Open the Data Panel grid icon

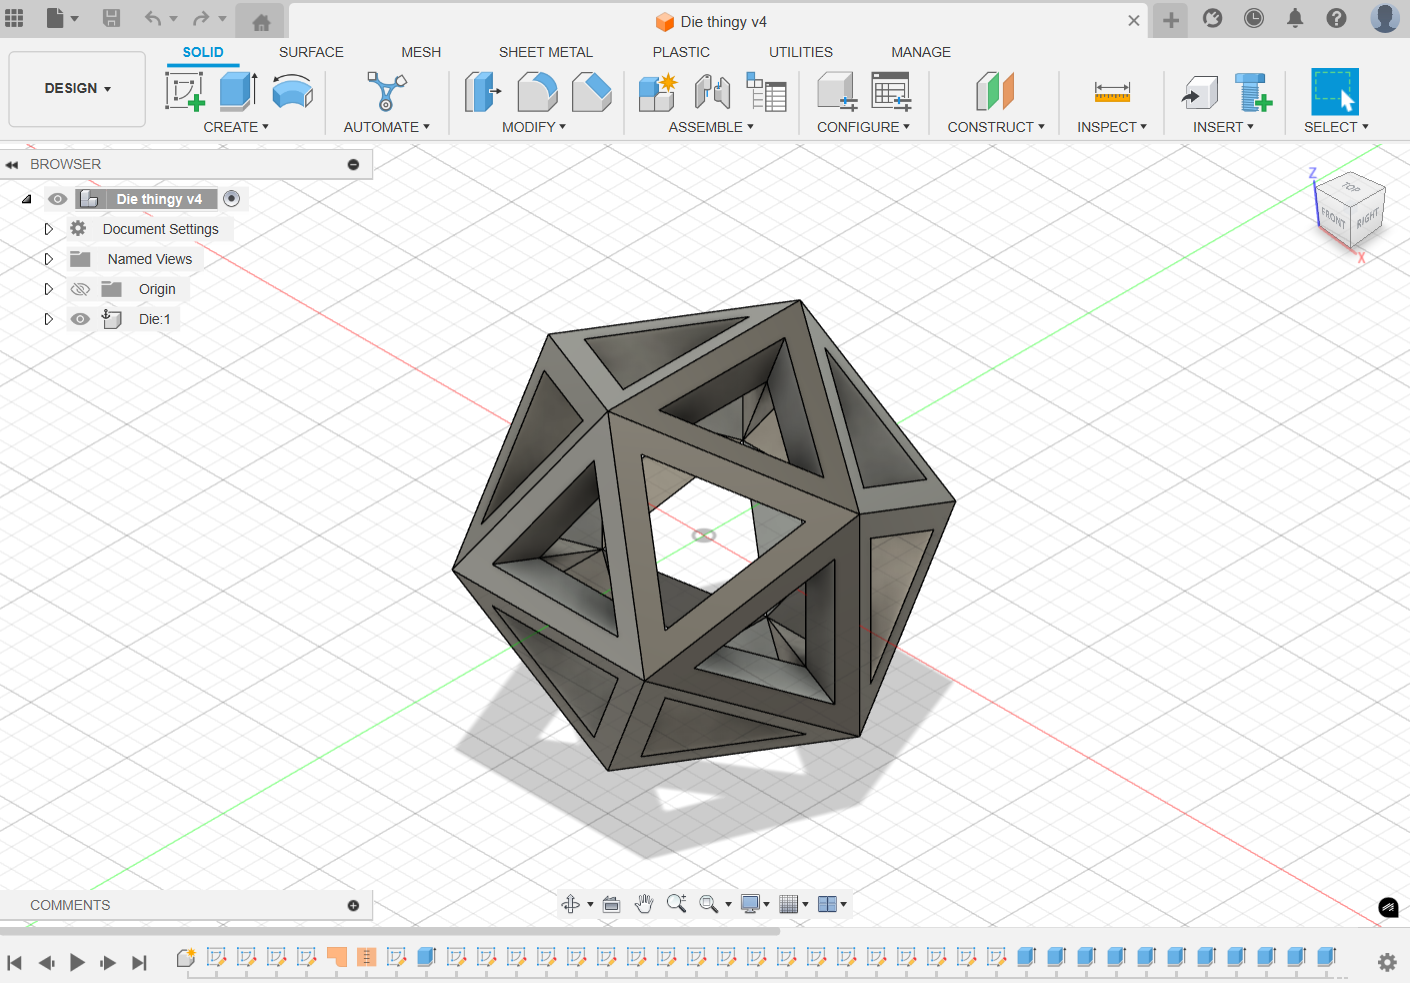coord(14,18)
